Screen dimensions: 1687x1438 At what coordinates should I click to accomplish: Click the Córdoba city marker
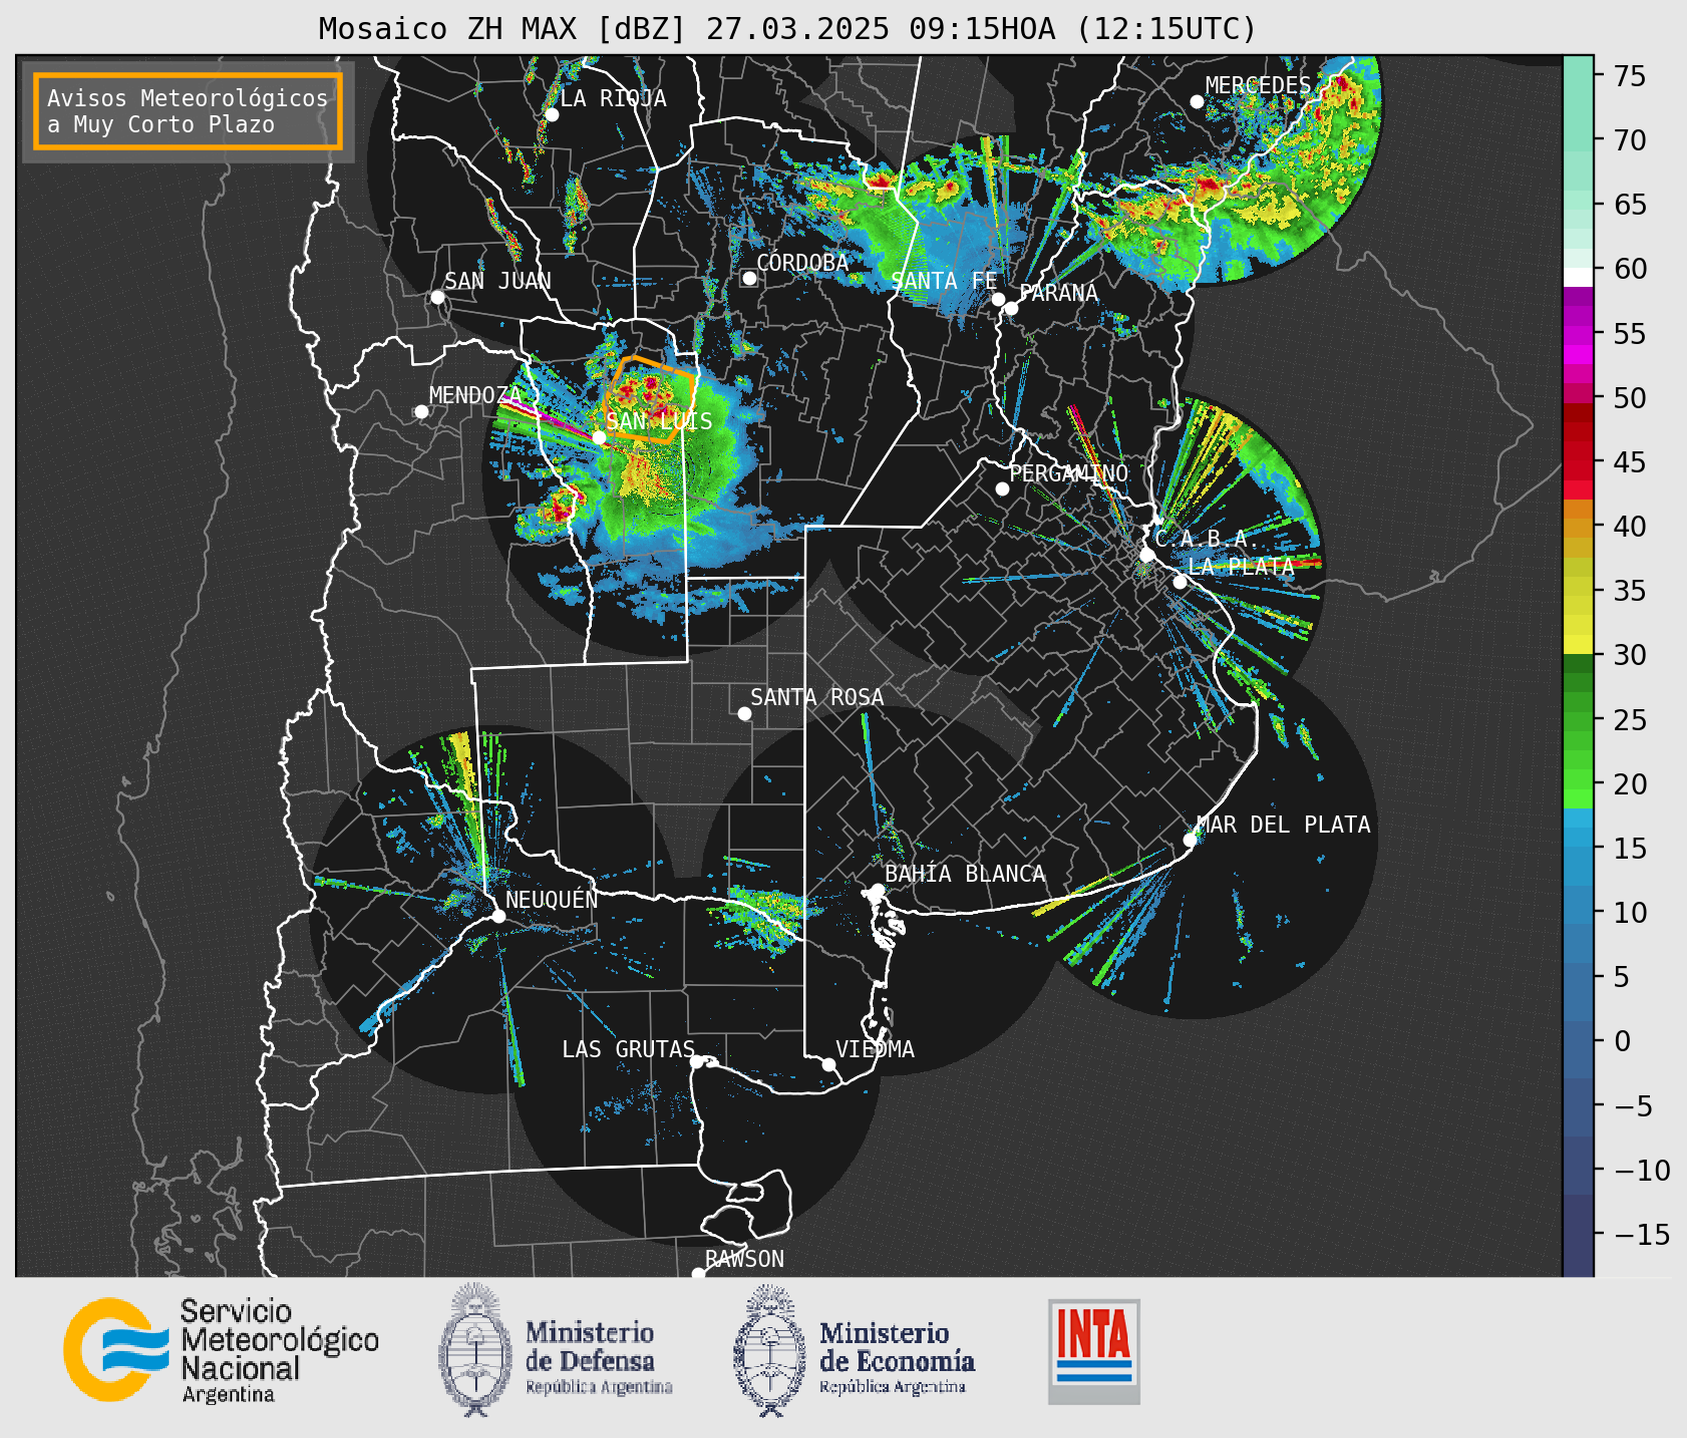click(x=749, y=278)
